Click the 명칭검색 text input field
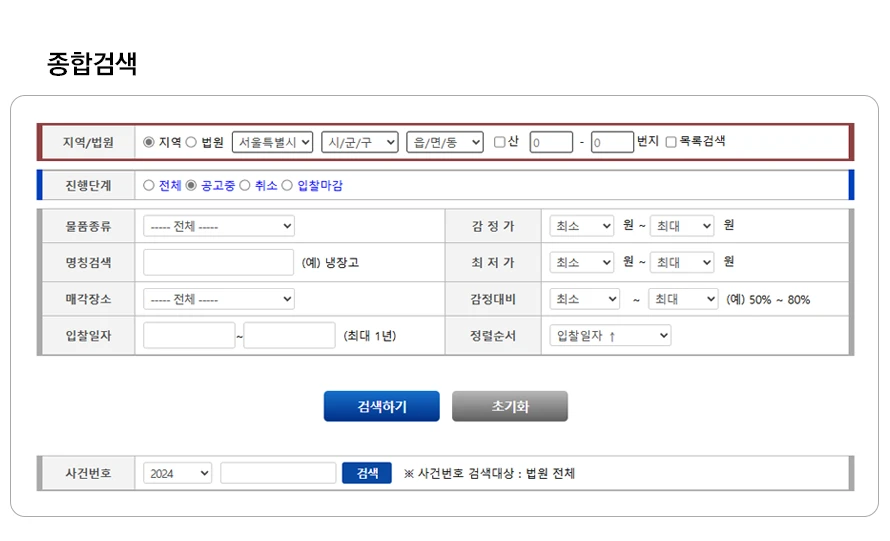This screenshot has height=541, width=890. point(218,262)
